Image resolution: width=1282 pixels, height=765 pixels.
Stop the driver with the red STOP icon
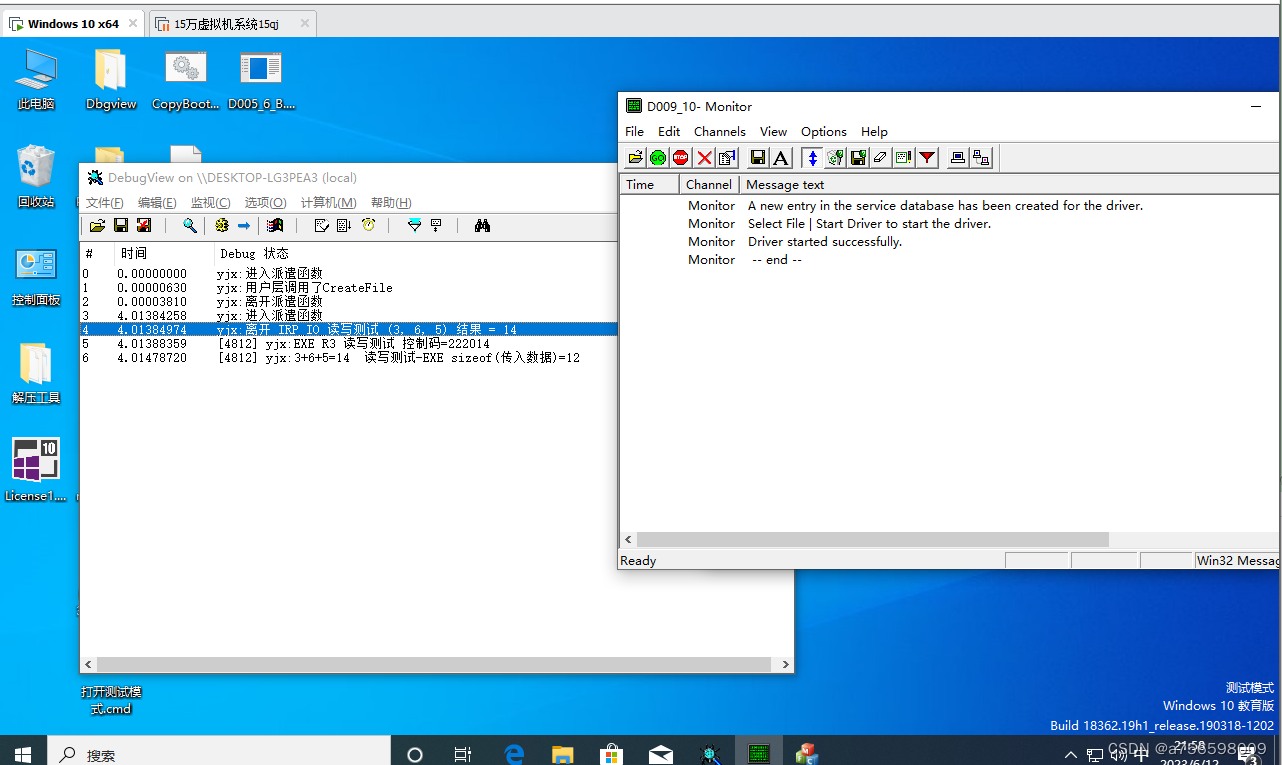coord(681,157)
